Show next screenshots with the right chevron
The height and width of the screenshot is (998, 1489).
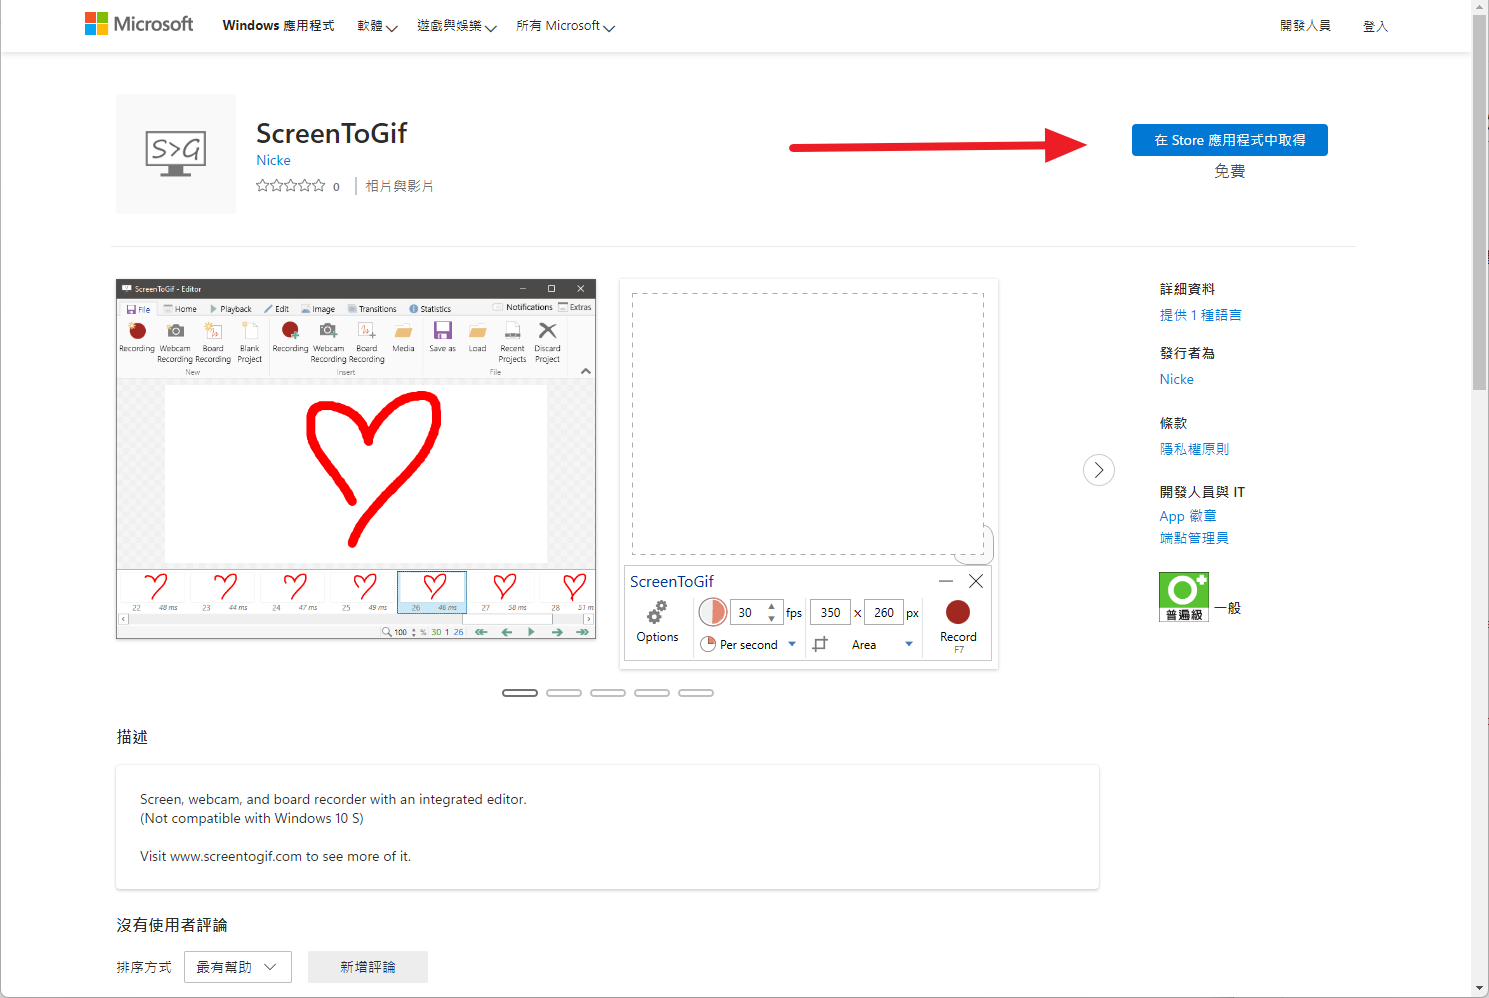click(x=1099, y=470)
